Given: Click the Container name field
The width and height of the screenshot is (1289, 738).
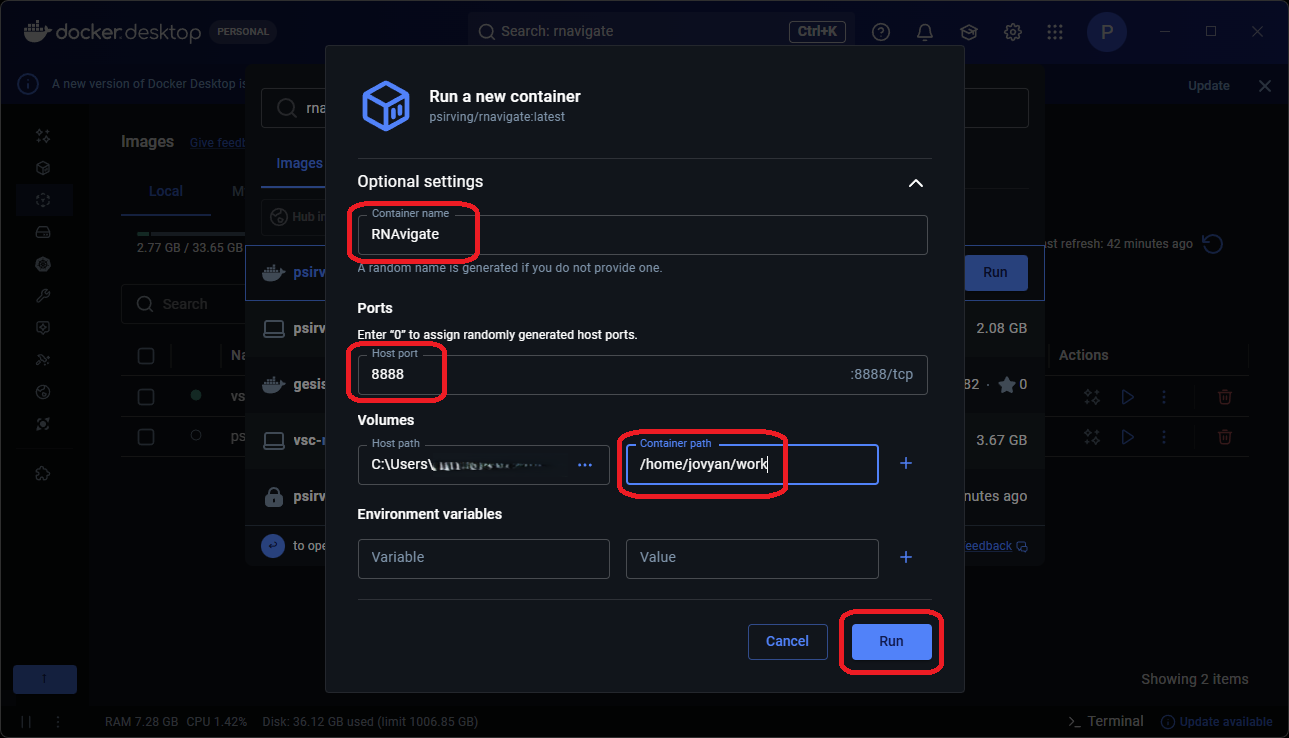Looking at the screenshot, I should [x=643, y=235].
